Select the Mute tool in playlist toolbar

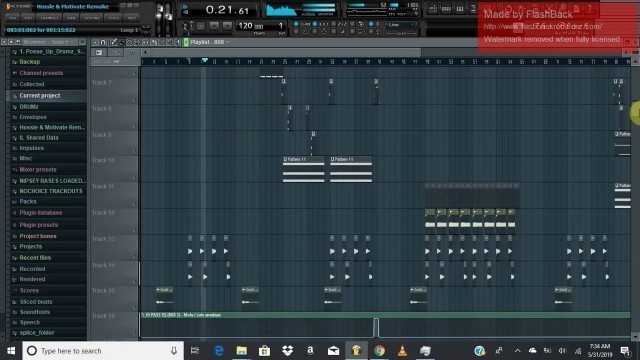click(x=138, y=42)
